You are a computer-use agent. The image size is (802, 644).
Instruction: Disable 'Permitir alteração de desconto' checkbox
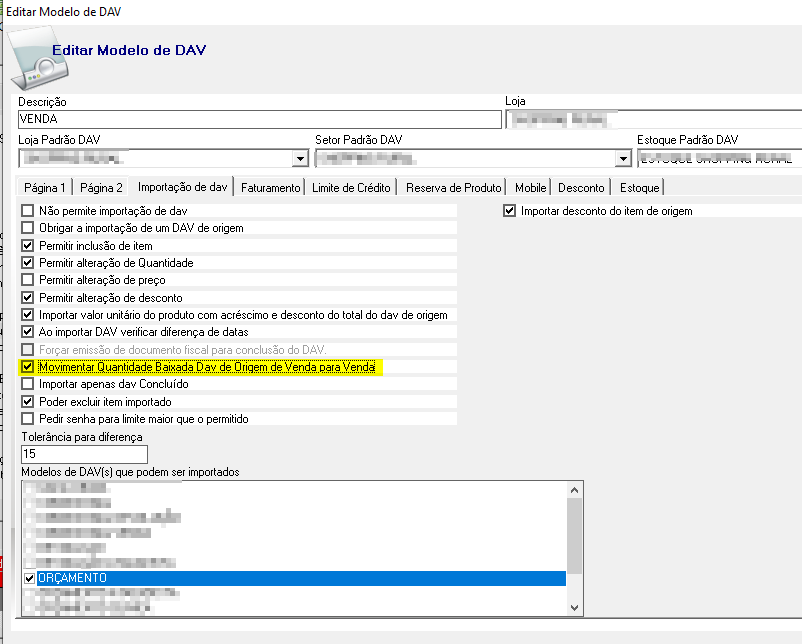[28, 298]
